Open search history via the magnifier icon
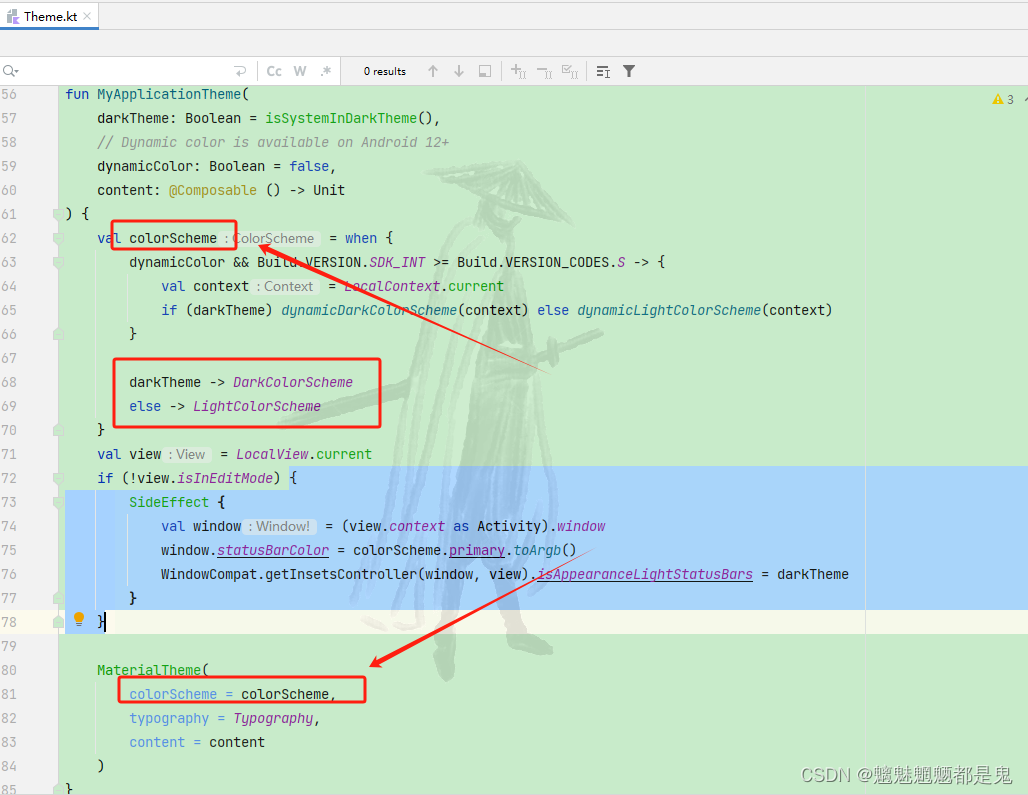This screenshot has height=795, width=1028. pyautogui.click(x=10, y=71)
